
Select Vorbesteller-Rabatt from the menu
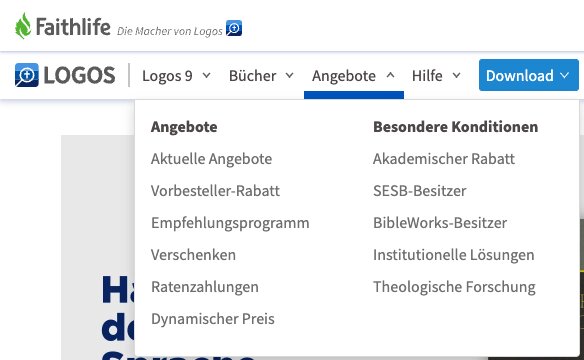pyautogui.click(x=215, y=191)
